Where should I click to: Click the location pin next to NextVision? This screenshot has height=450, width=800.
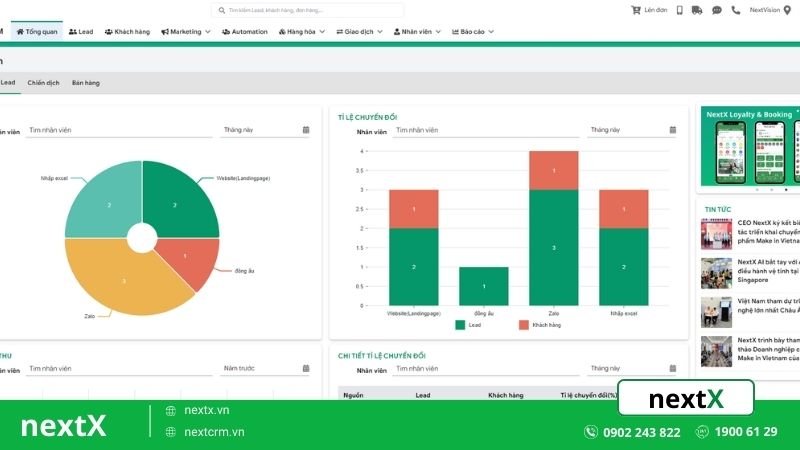787,10
